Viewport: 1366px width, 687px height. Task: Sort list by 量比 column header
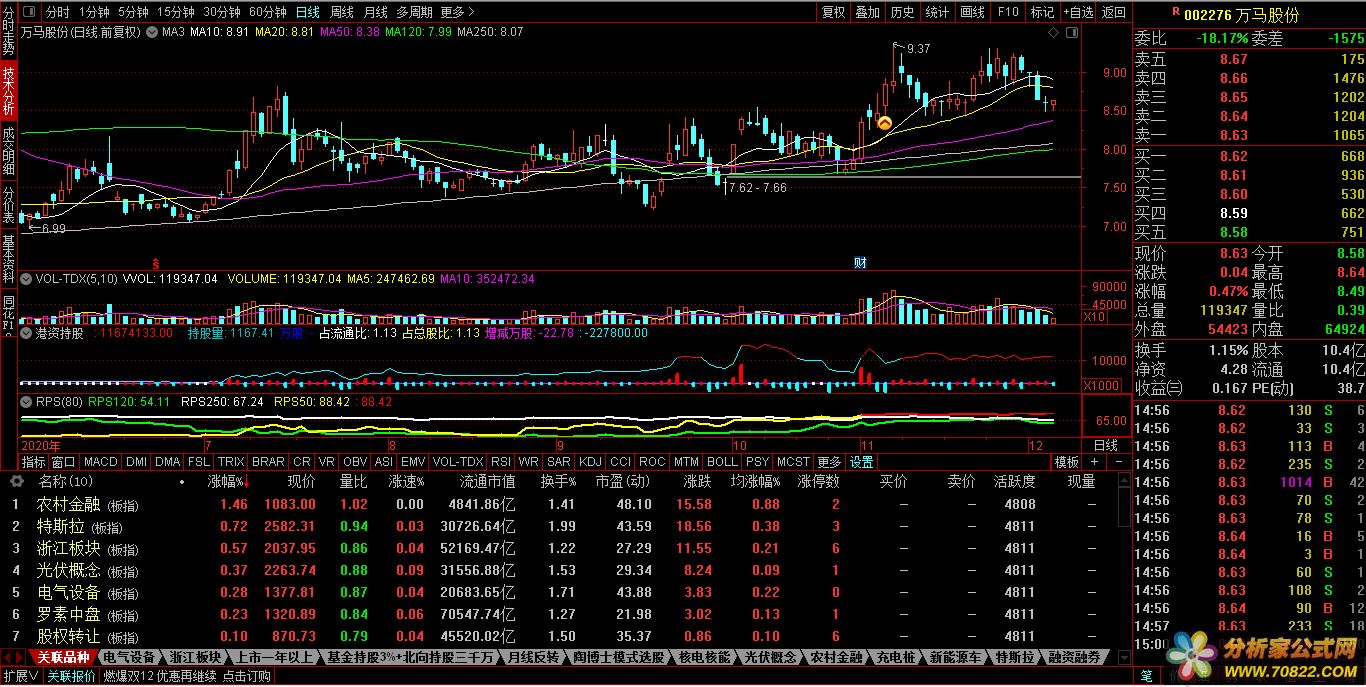353,481
